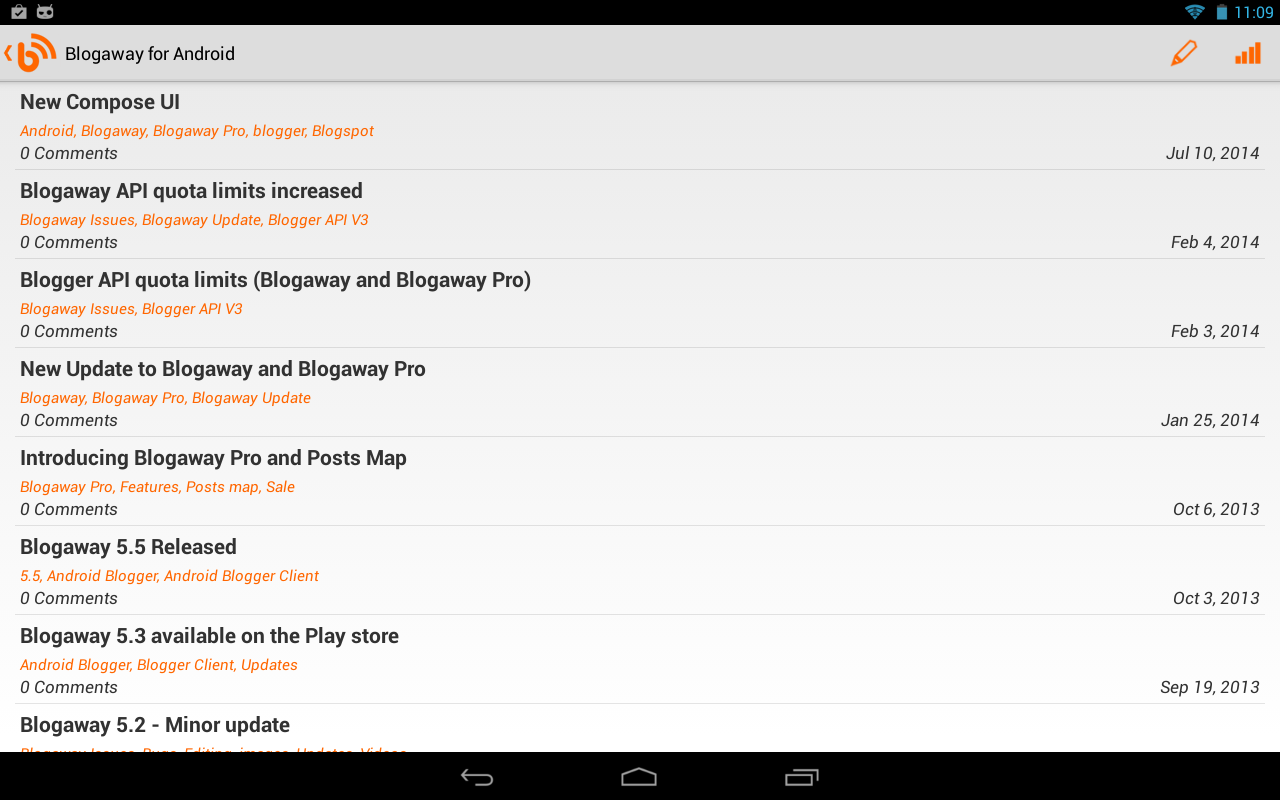Image resolution: width=1280 pixels, height=800 pixels.
Task: Open the post "New Compose UI"
Action: 640,126
